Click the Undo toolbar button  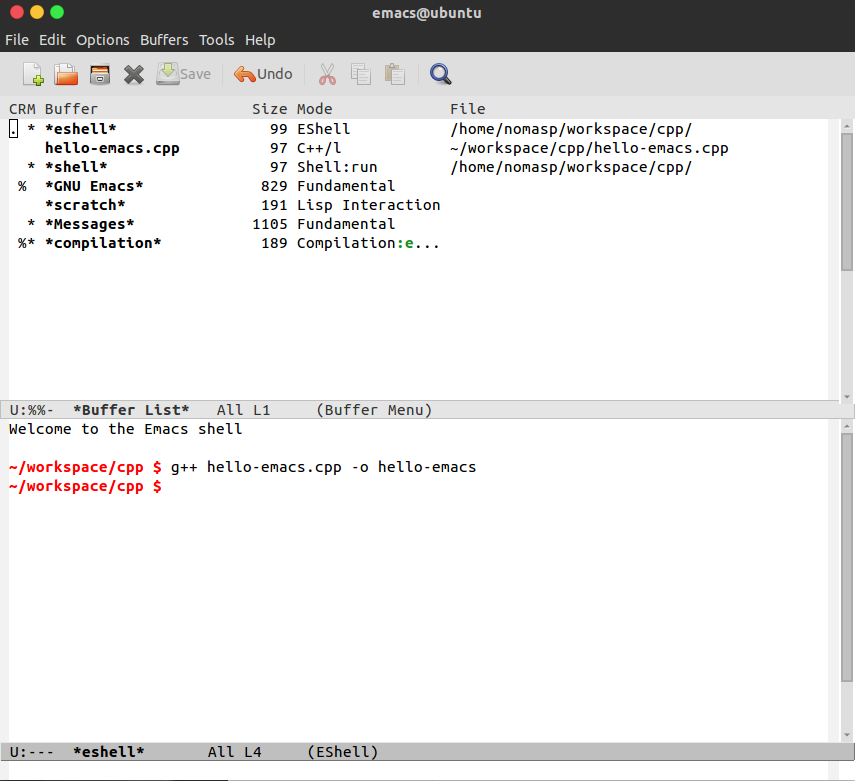point(263,74)
